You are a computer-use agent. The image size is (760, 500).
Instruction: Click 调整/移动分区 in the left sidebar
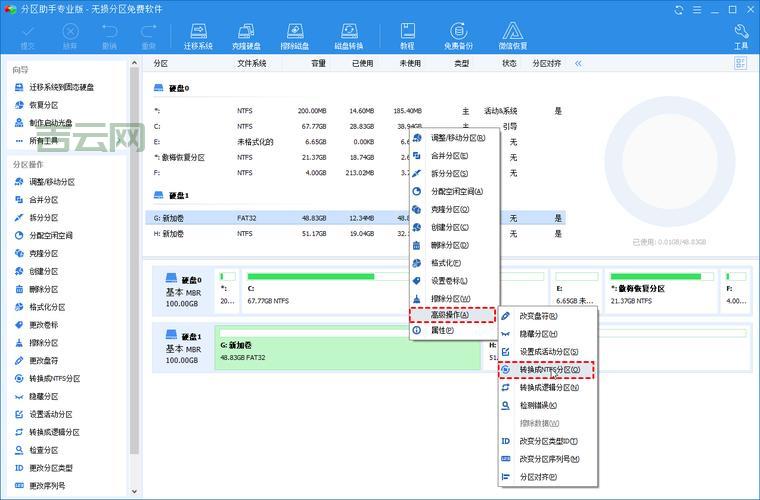(x=51, y=182)
